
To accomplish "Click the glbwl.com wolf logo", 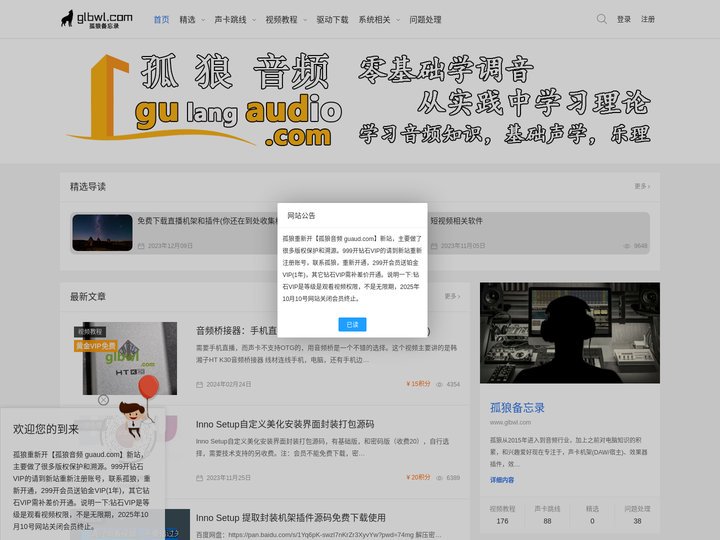I will click(96, 19).
